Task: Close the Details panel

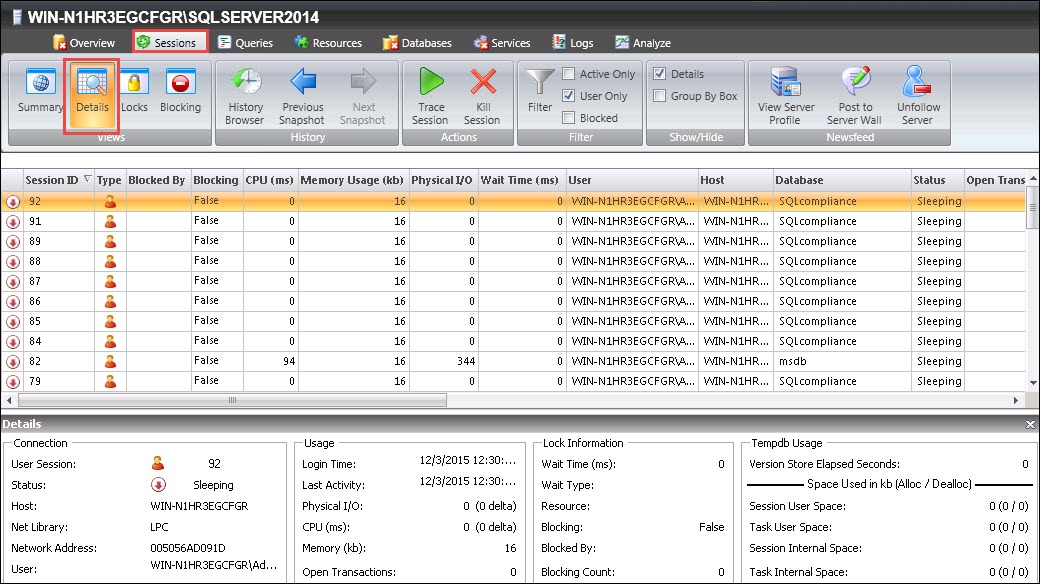Action: [1030, 425]
